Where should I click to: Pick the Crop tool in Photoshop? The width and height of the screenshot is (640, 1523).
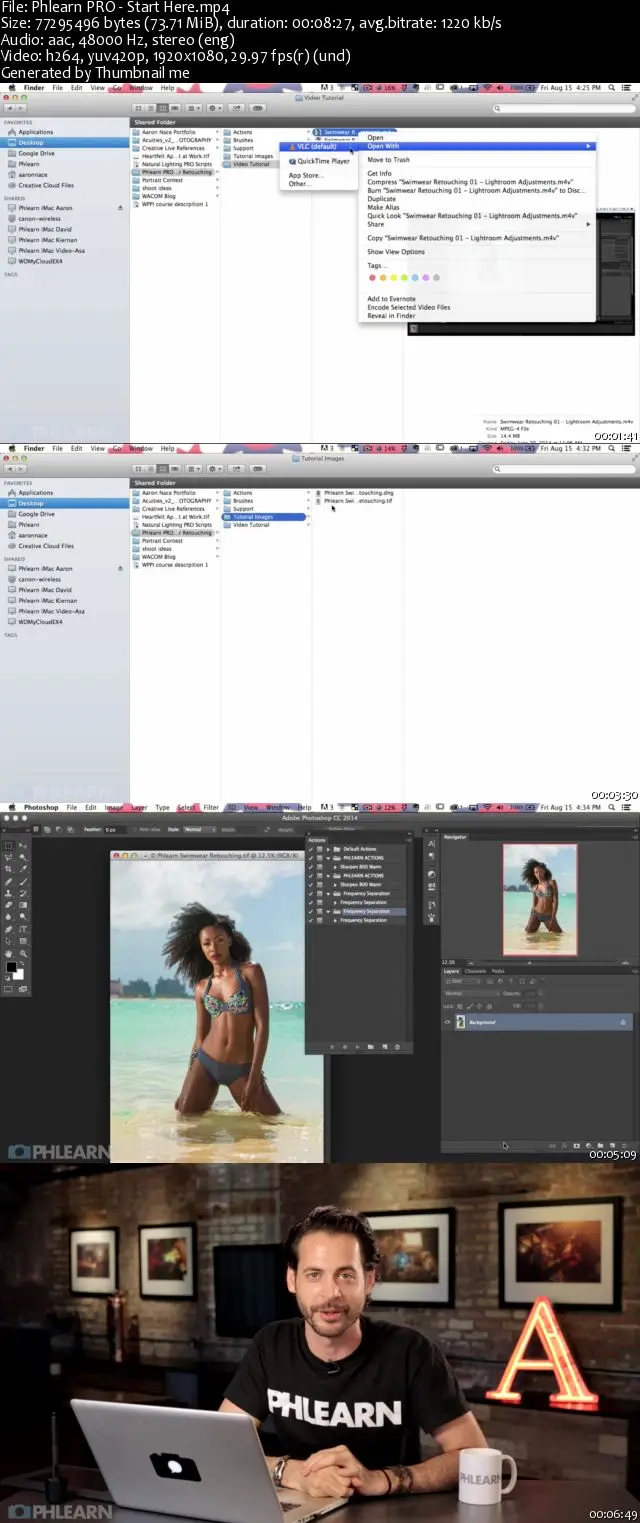click(x=9, y=870)
